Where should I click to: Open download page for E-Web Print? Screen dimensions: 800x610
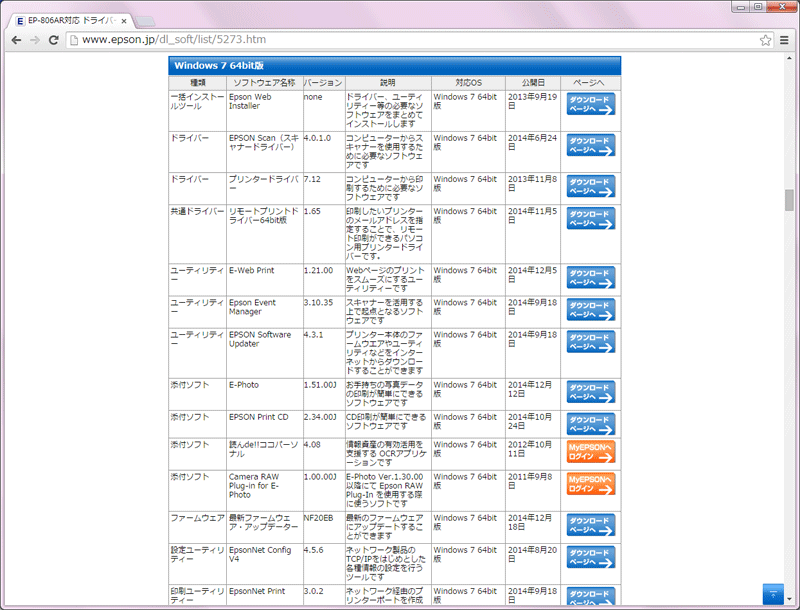pos(591,278)
